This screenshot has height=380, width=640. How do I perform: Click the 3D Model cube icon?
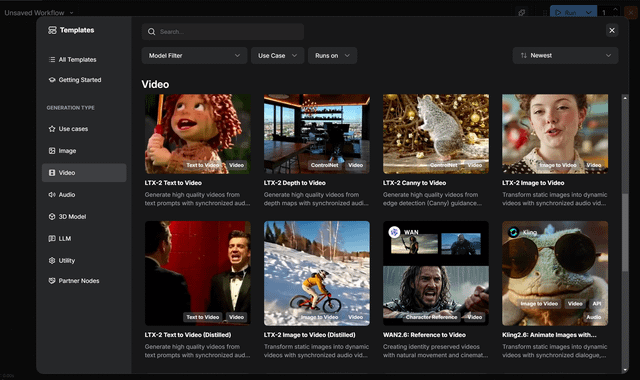(x=52, y=217)
